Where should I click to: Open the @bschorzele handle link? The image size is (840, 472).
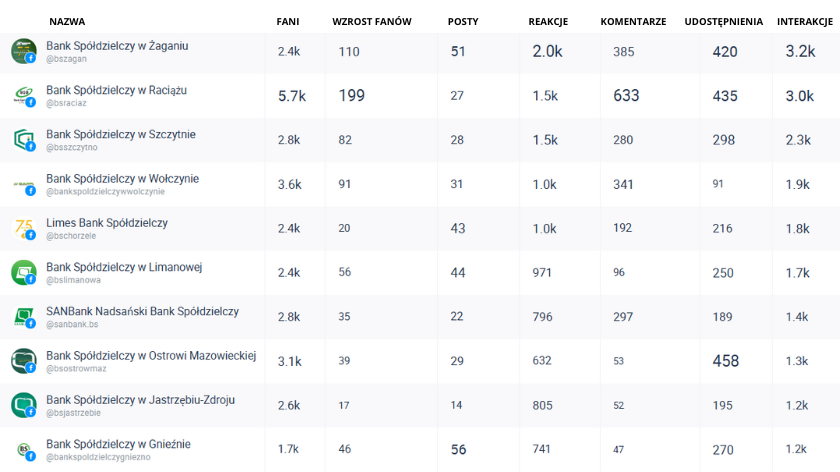[71, 237]
